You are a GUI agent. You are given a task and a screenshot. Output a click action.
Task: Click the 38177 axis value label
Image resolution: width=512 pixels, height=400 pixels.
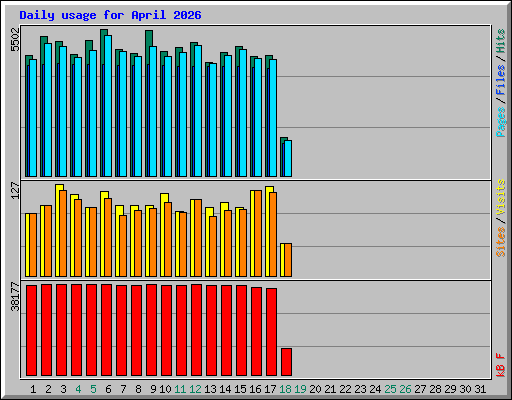point(15,296)
